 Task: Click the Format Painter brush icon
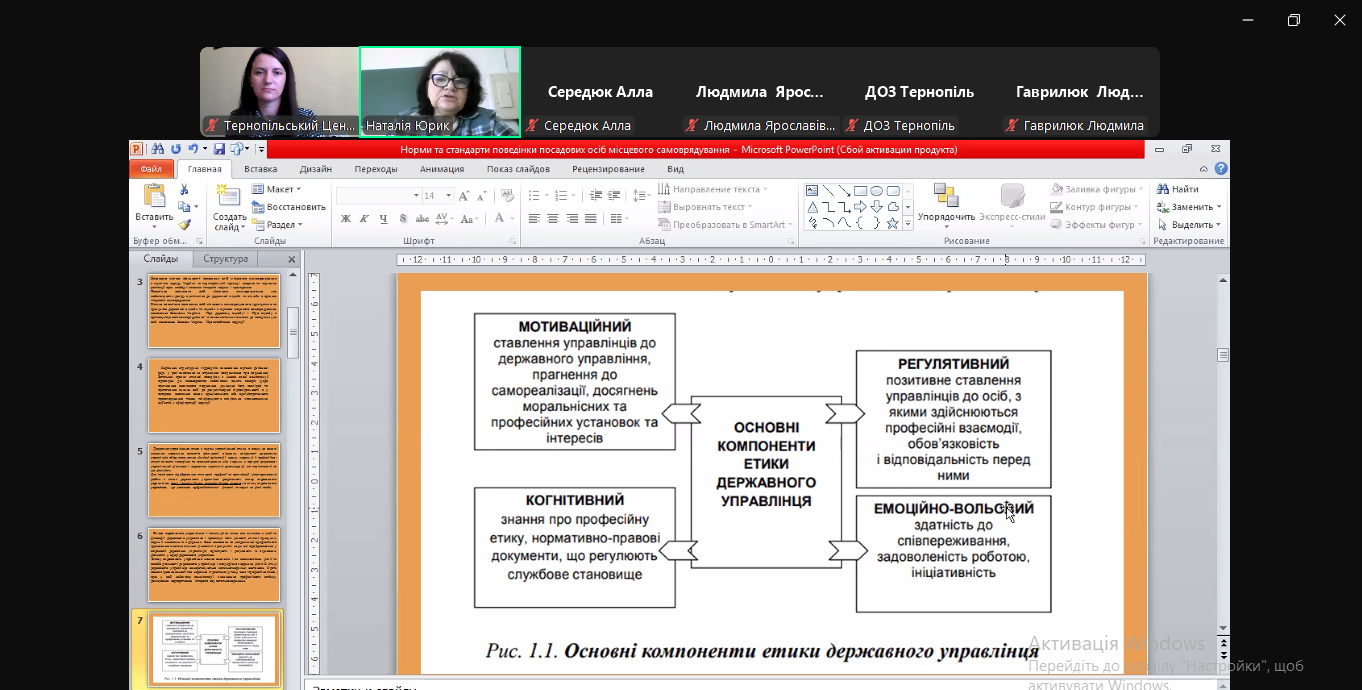pyautogui.click(x=184, y=225)
